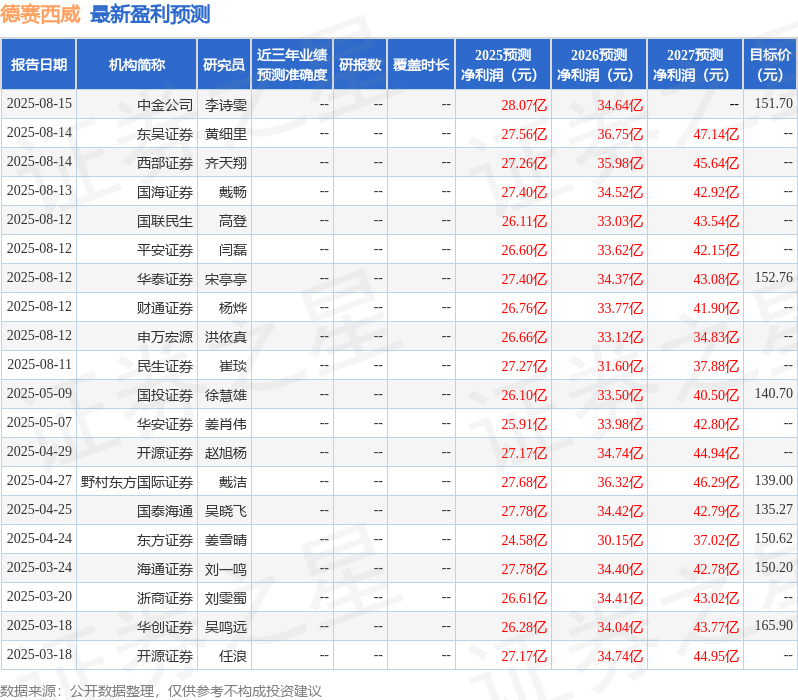Image resolution: width=798 pixels, height=700 pixels.
Task: Click analyst name 高登
Action: pyautogui.click(x=233, y=221)
